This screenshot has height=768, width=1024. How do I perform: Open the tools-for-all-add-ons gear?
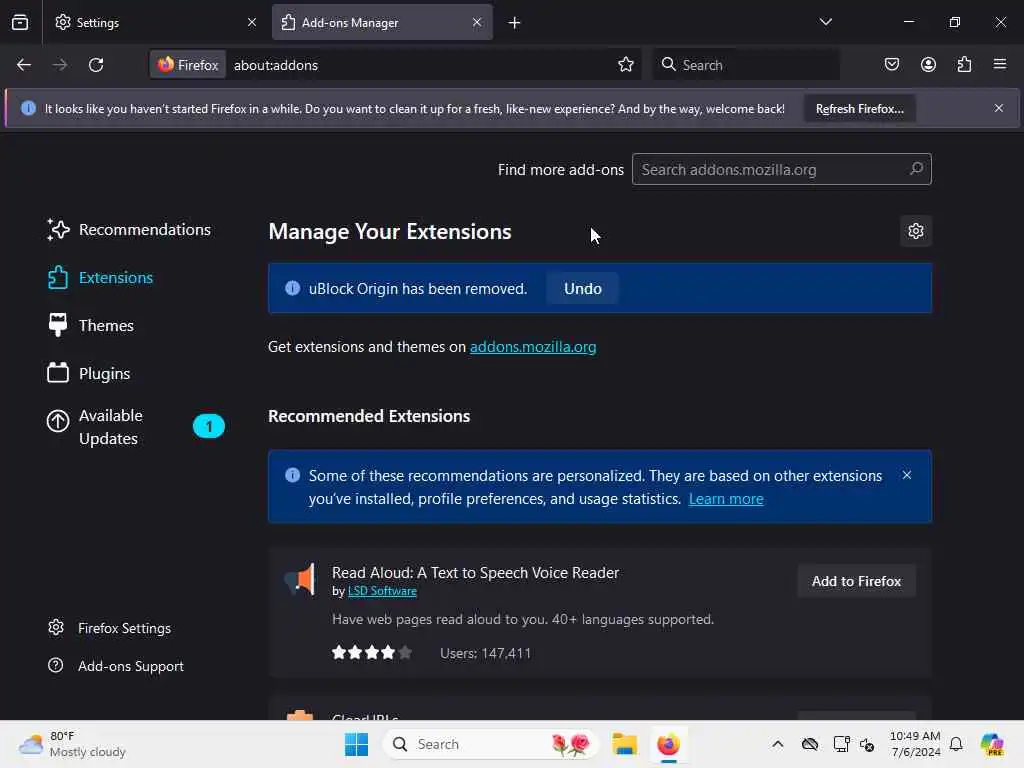pyautogui.click(x=916, y=231)
